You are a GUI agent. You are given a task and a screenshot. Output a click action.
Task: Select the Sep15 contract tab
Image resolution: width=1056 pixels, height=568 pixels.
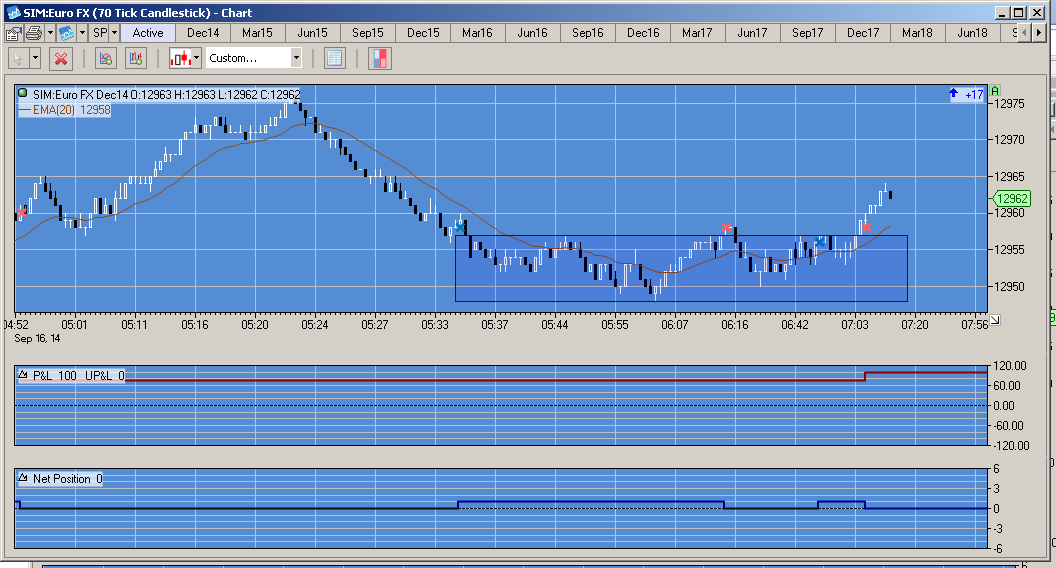pos(368,33)
